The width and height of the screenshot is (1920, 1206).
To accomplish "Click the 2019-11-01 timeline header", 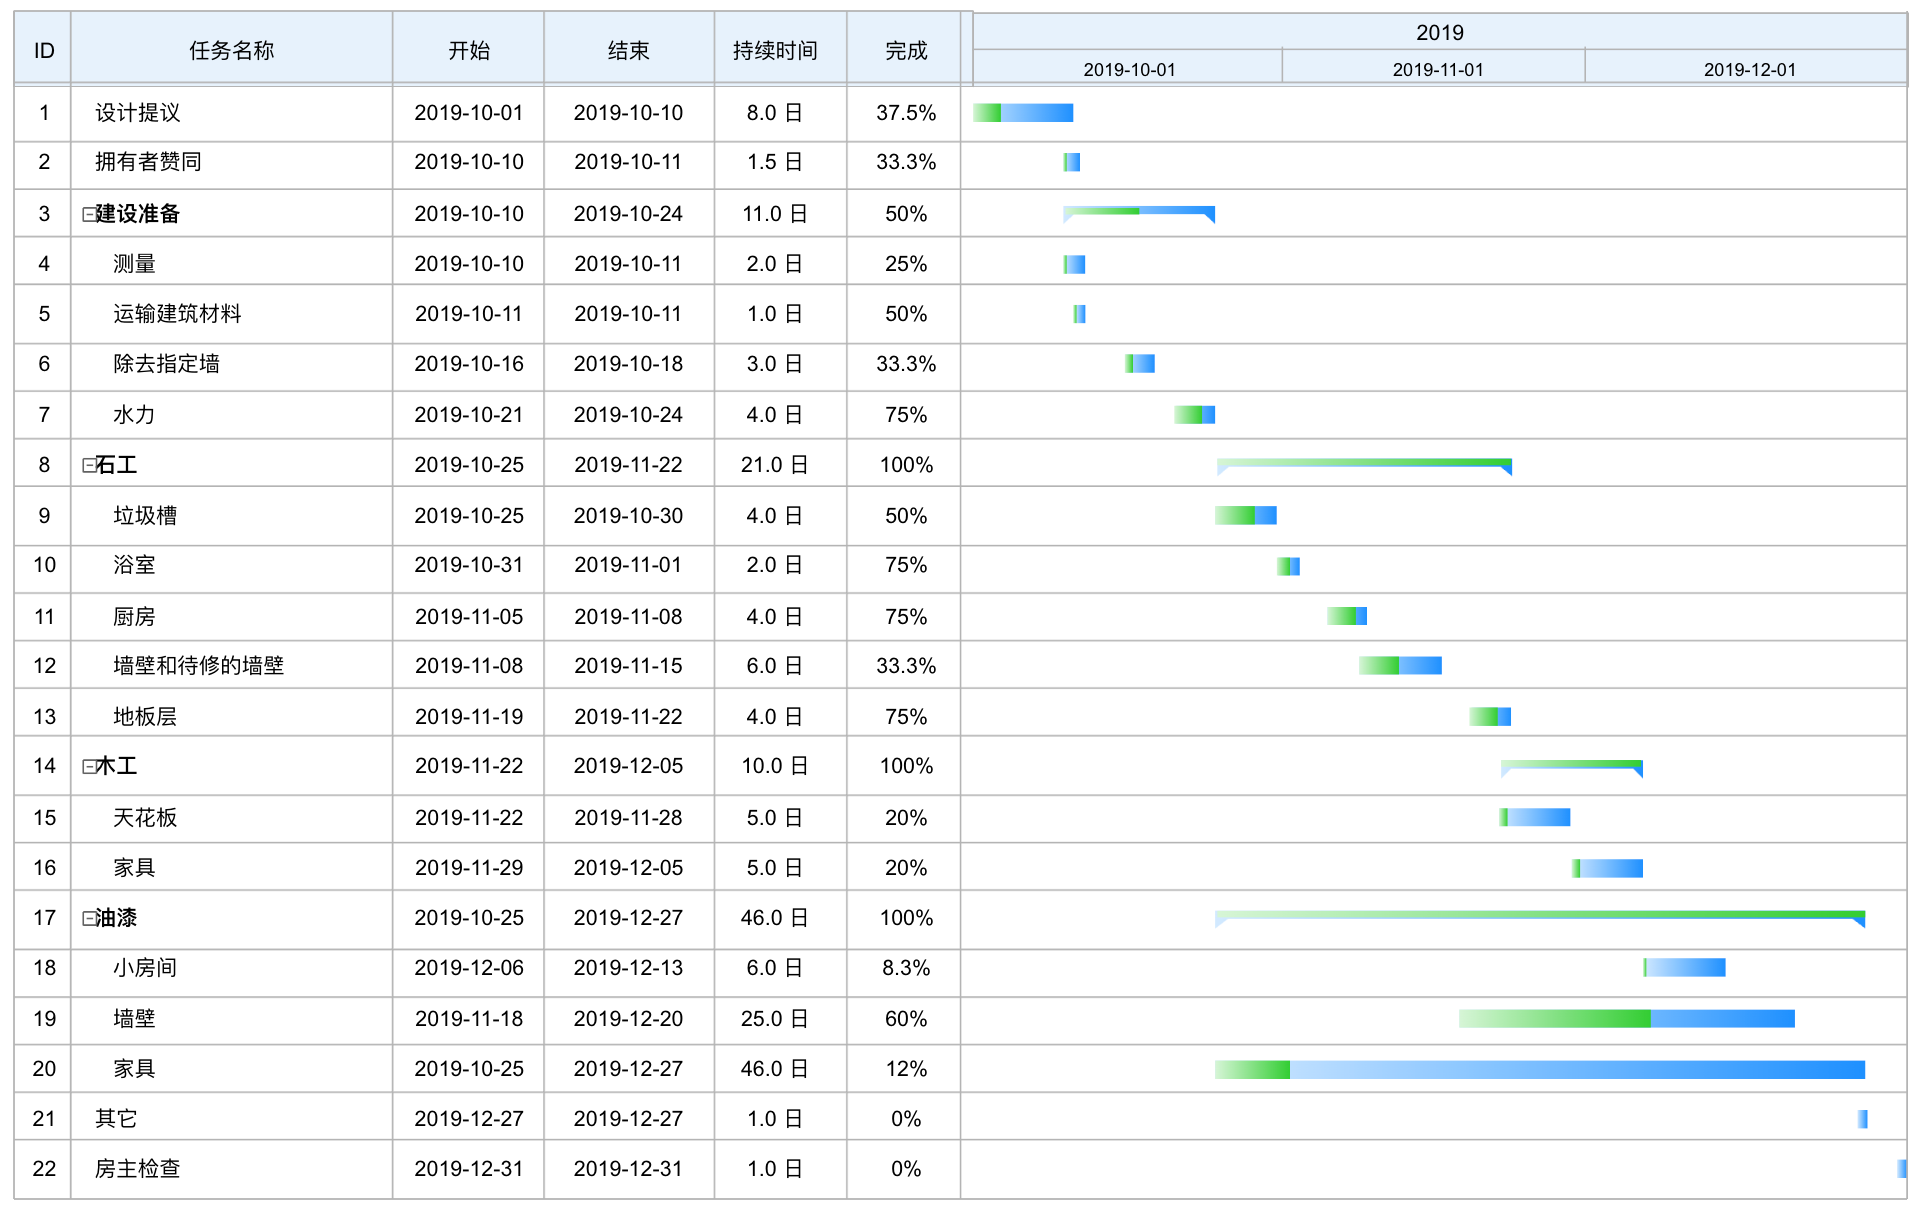I will 1437,69.
